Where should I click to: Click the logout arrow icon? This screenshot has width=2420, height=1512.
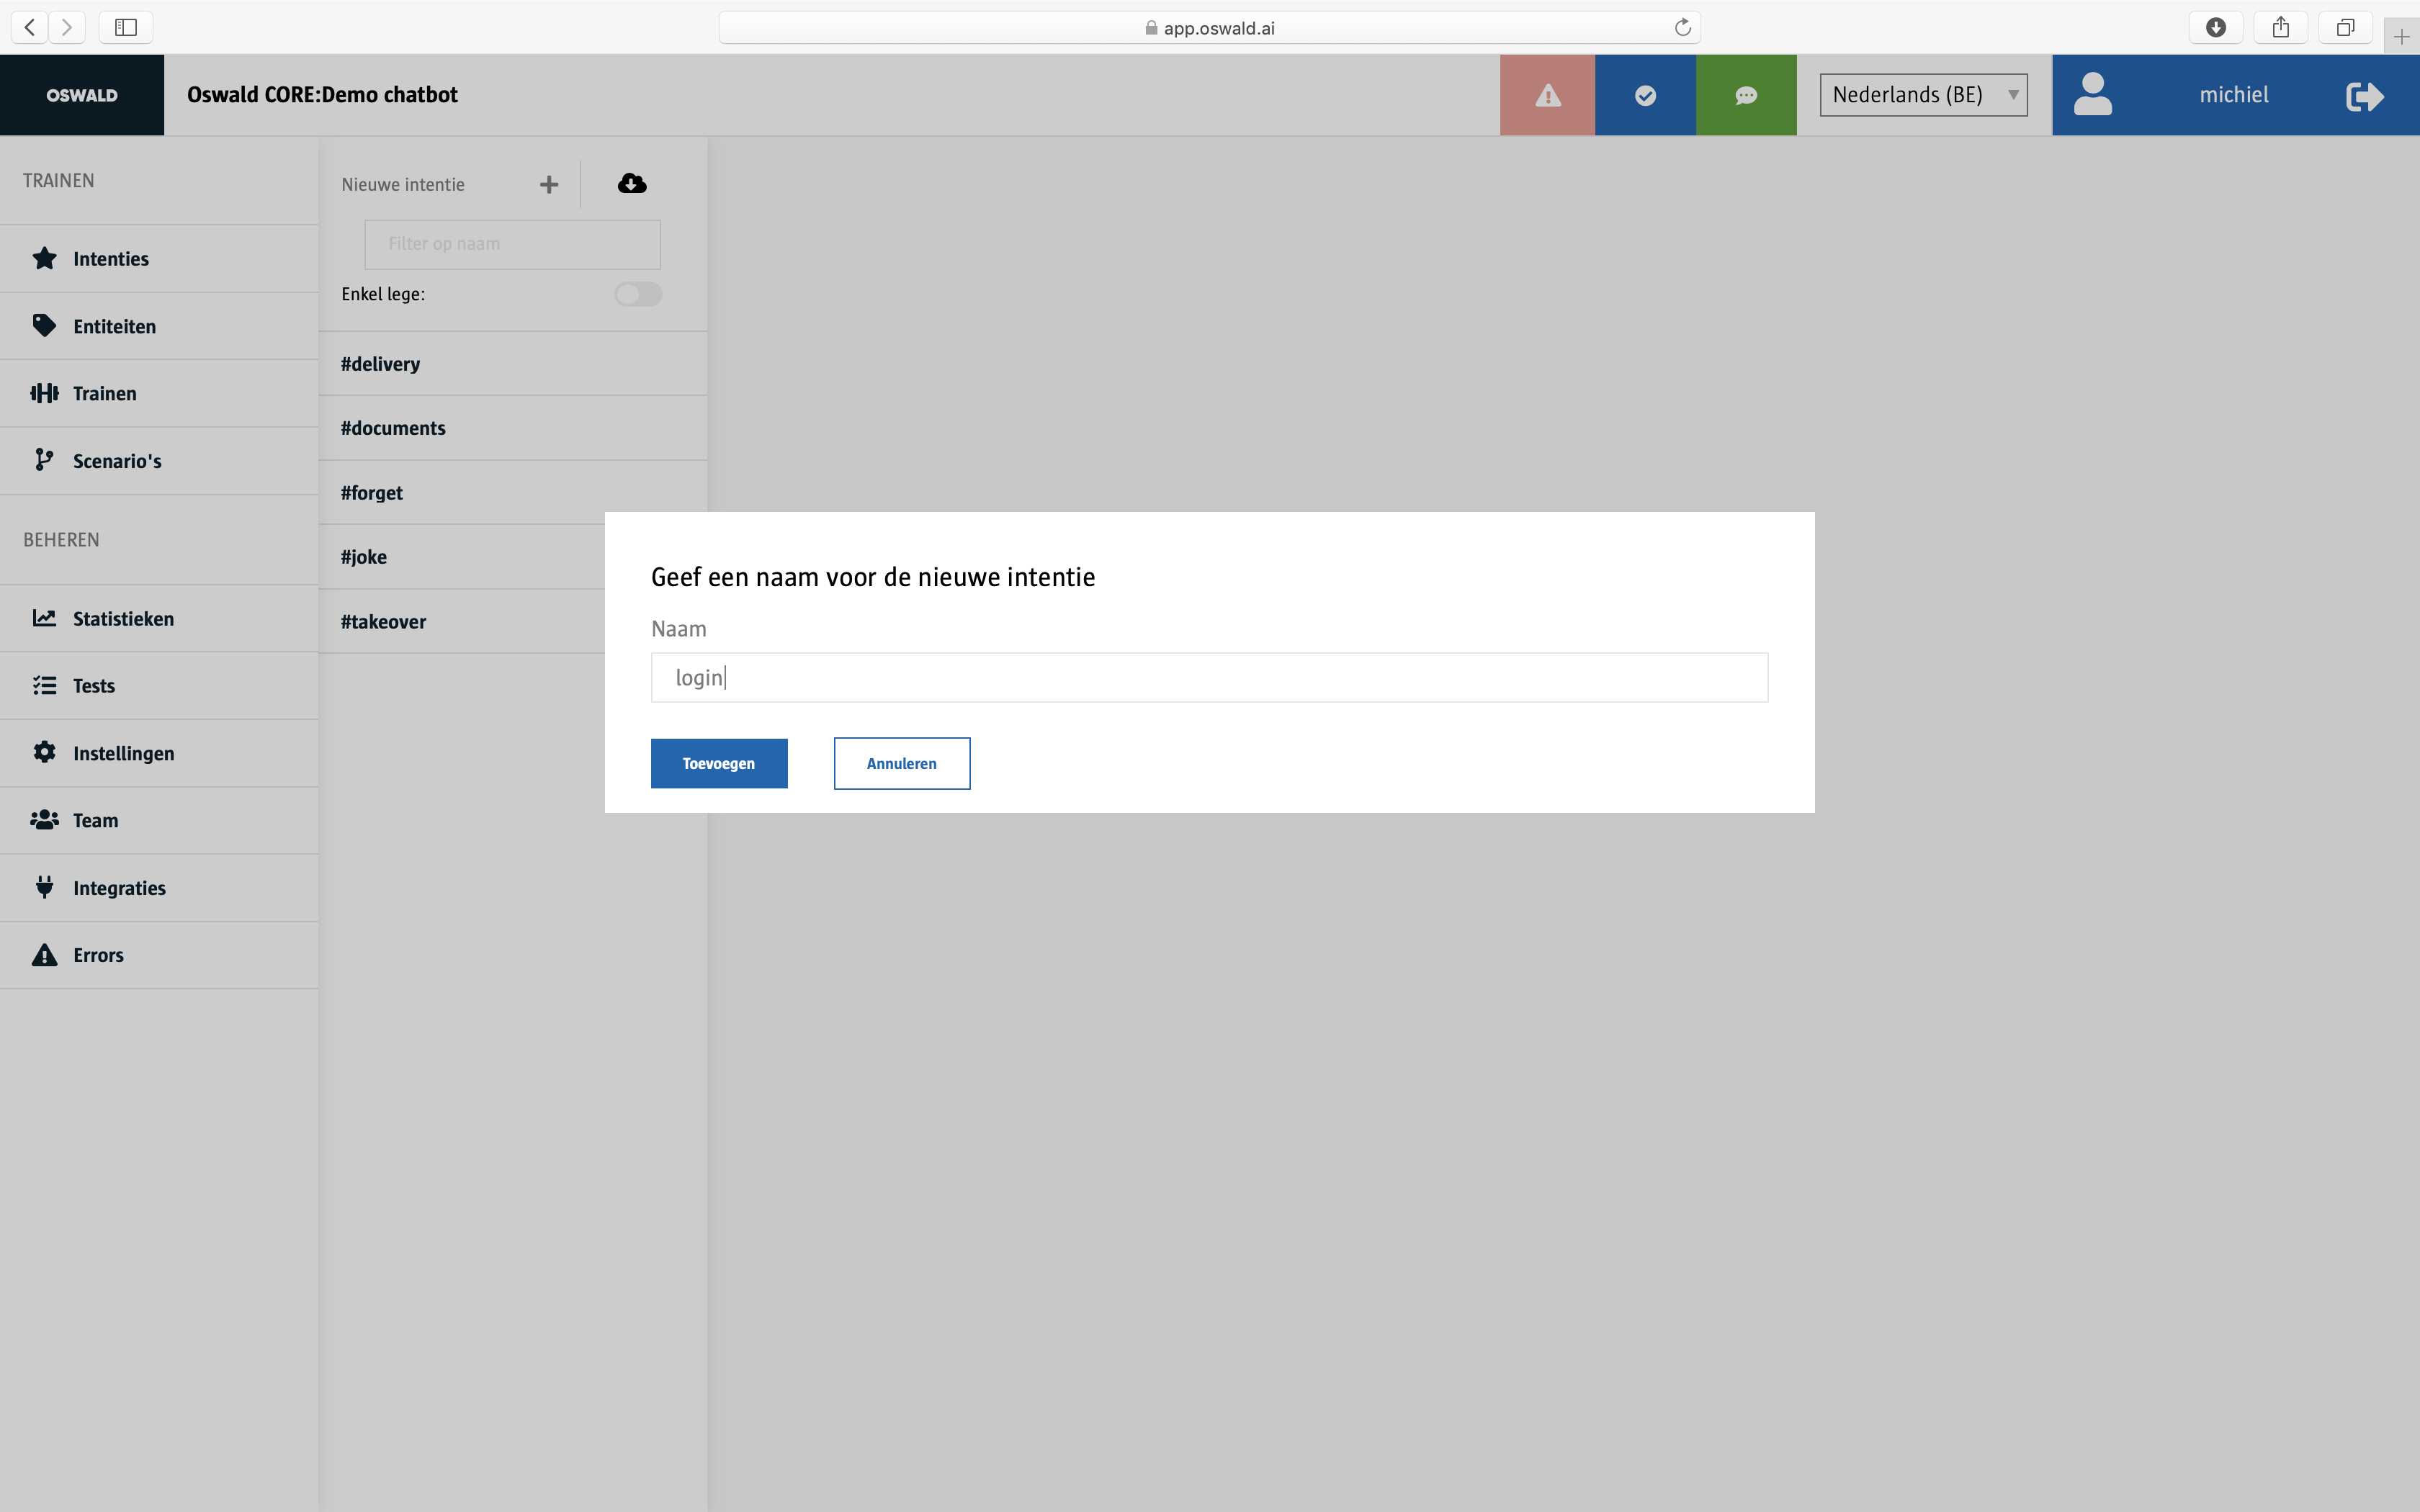(2365, 96)
